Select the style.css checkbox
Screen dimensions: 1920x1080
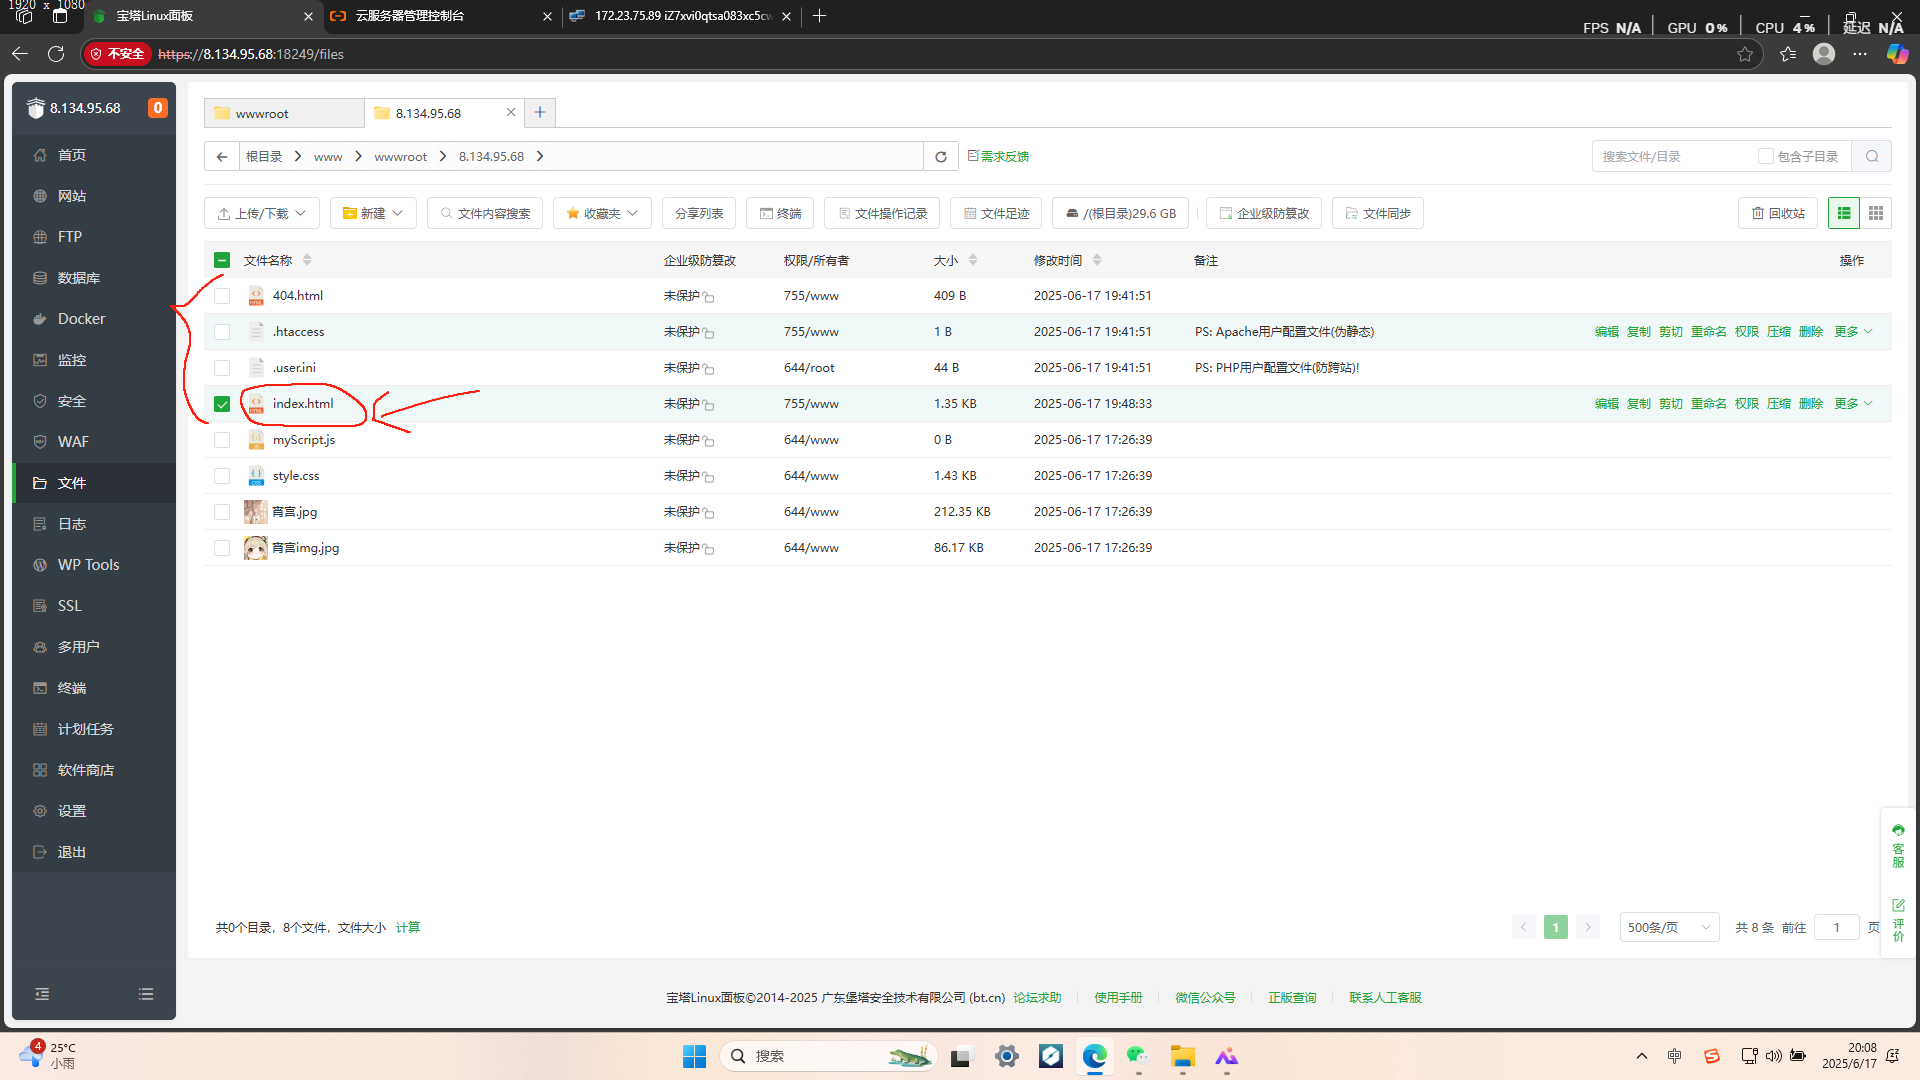(x=222, y=476)
